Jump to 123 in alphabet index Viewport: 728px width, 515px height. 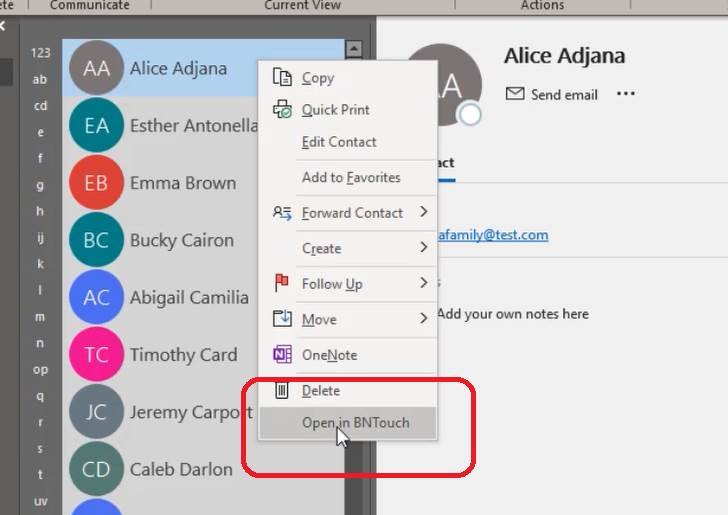coord(40,53)
